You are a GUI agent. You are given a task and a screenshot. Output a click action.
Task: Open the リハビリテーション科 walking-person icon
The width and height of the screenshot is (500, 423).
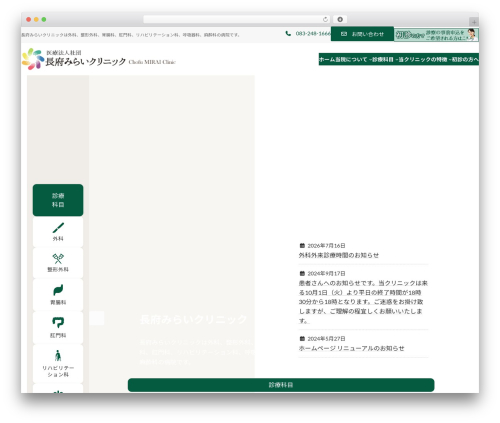(x=58, y=356)
